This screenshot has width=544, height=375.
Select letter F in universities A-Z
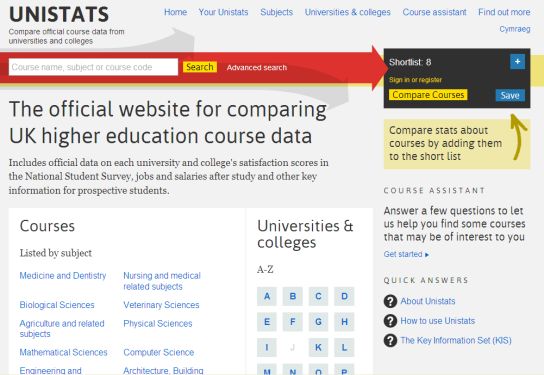(x=292, y=322)
